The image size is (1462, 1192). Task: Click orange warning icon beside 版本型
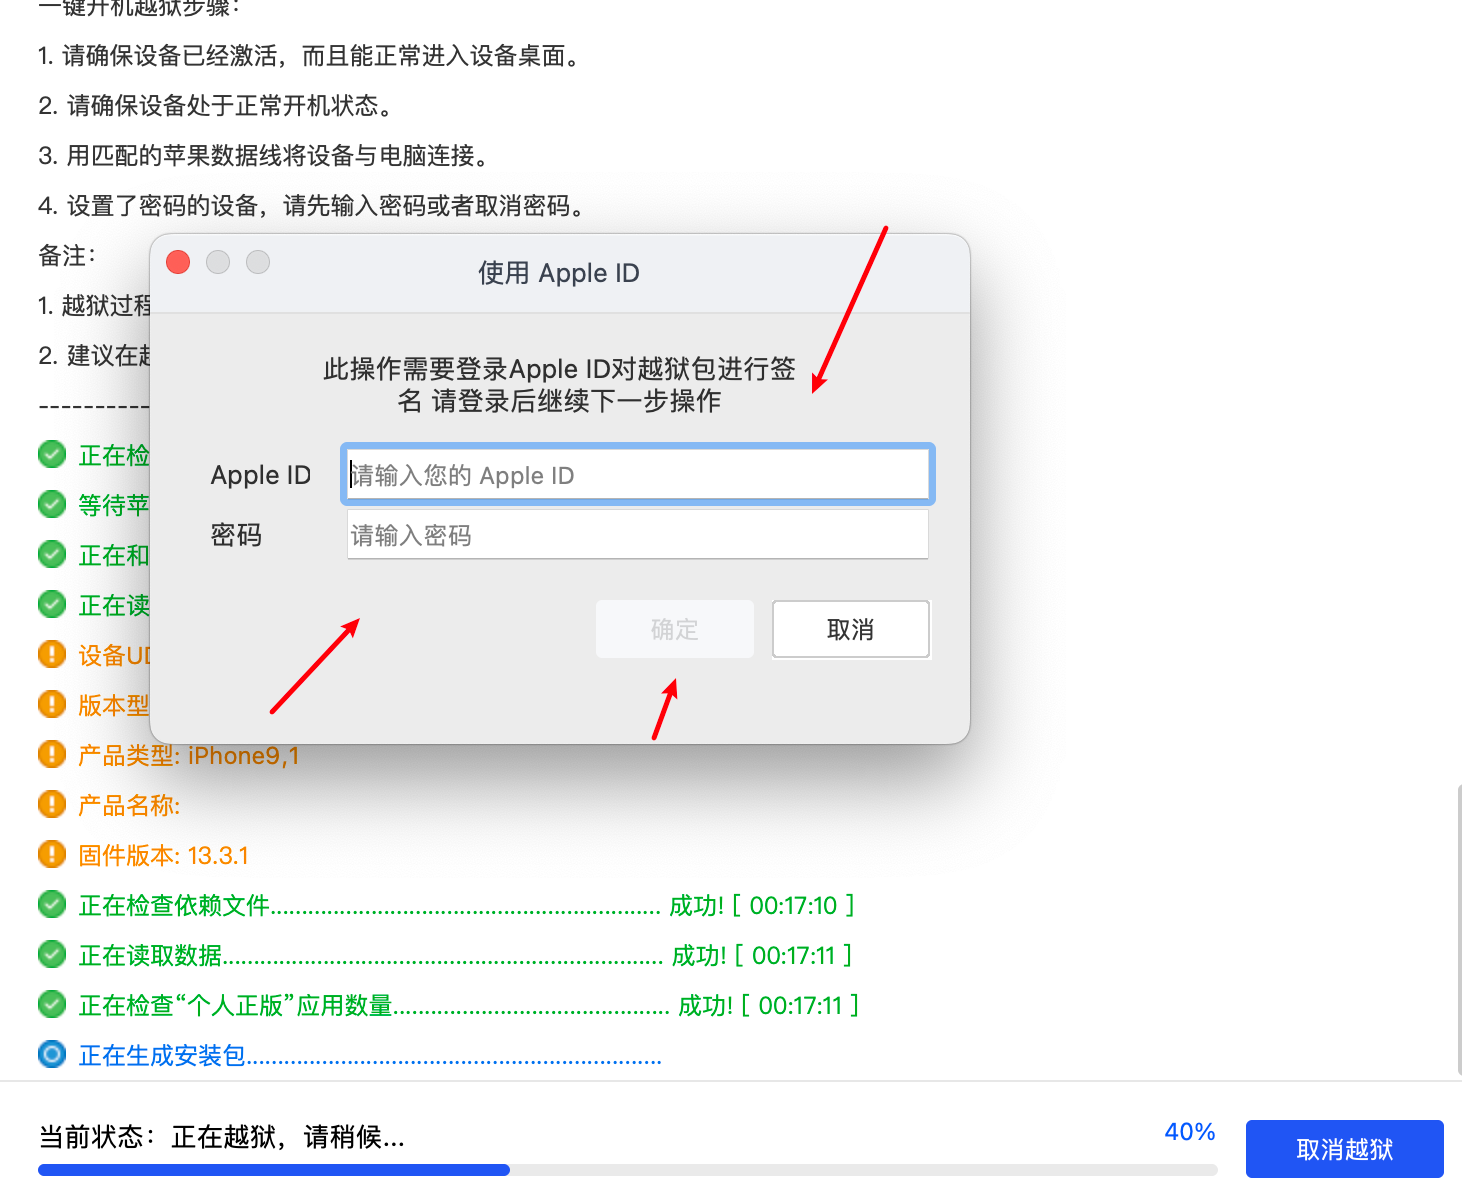click(52, 704)
